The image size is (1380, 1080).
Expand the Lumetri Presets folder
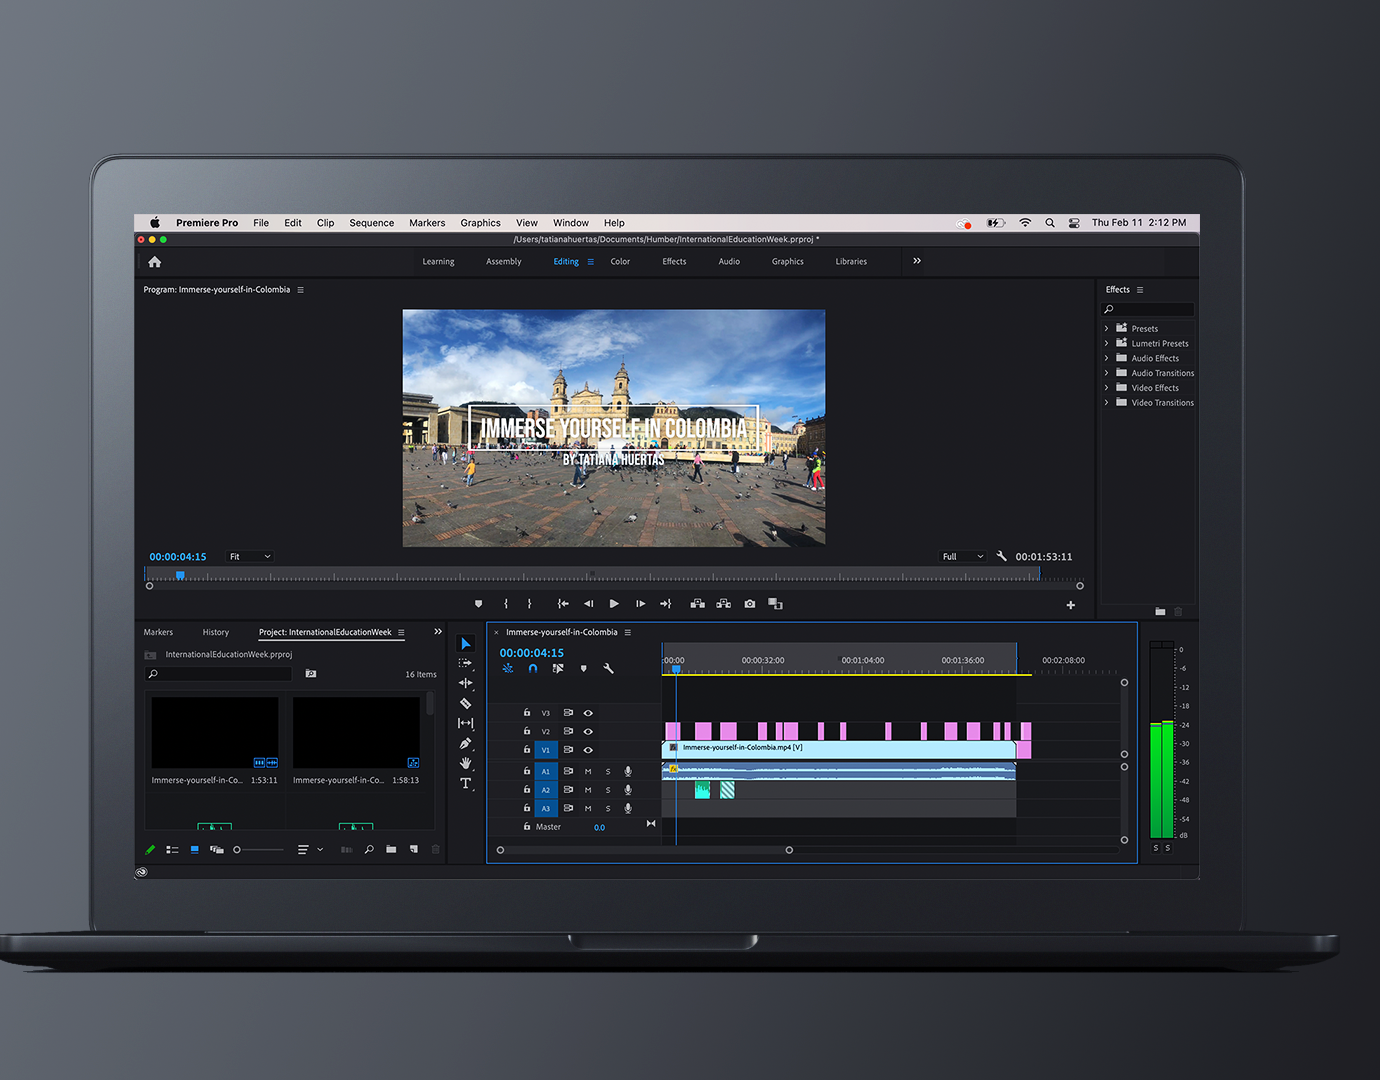tap(1106, 343)
